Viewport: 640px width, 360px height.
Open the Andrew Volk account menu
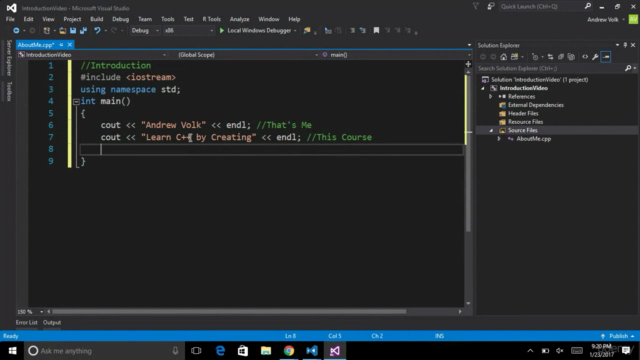[606, 20]
